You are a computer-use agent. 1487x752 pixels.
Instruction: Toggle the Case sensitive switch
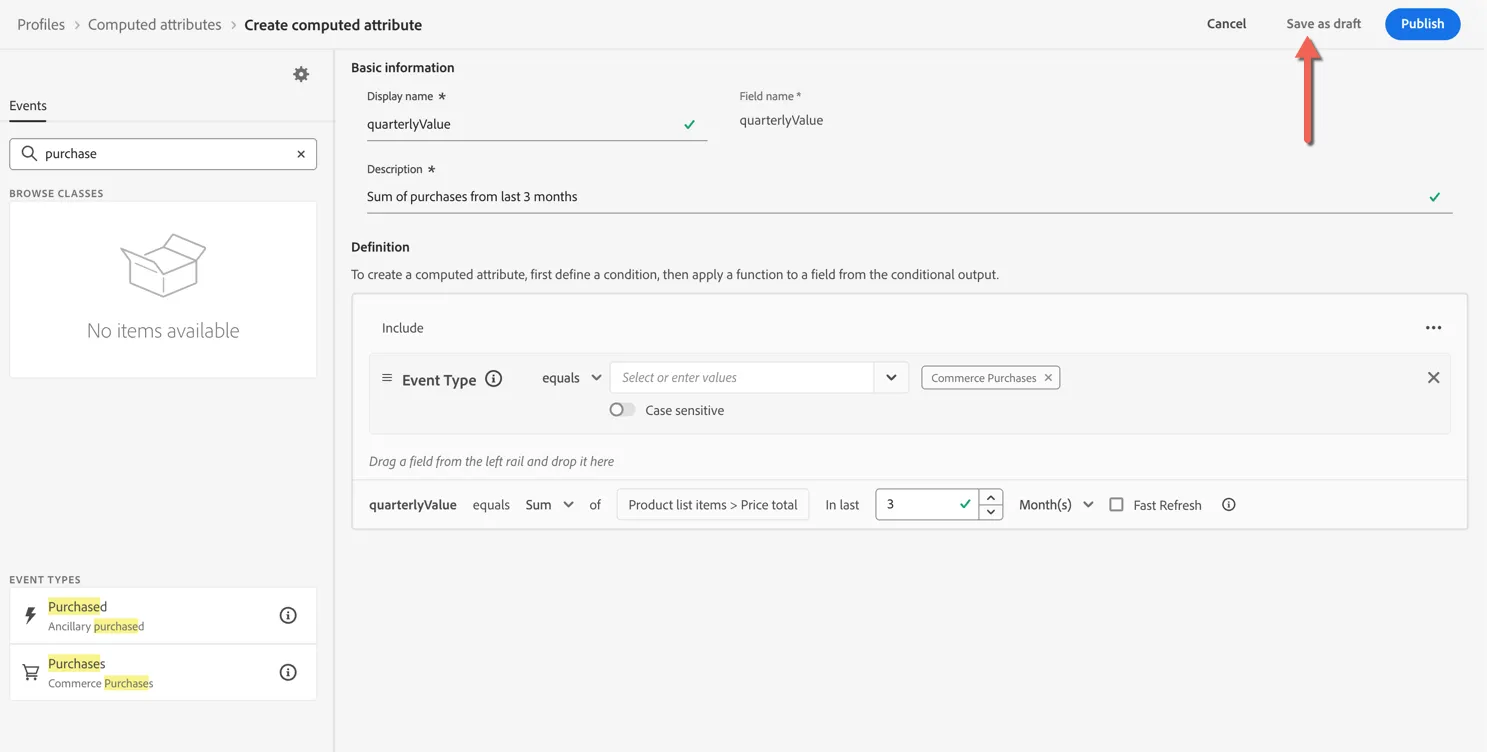click(x=622, y=410)
